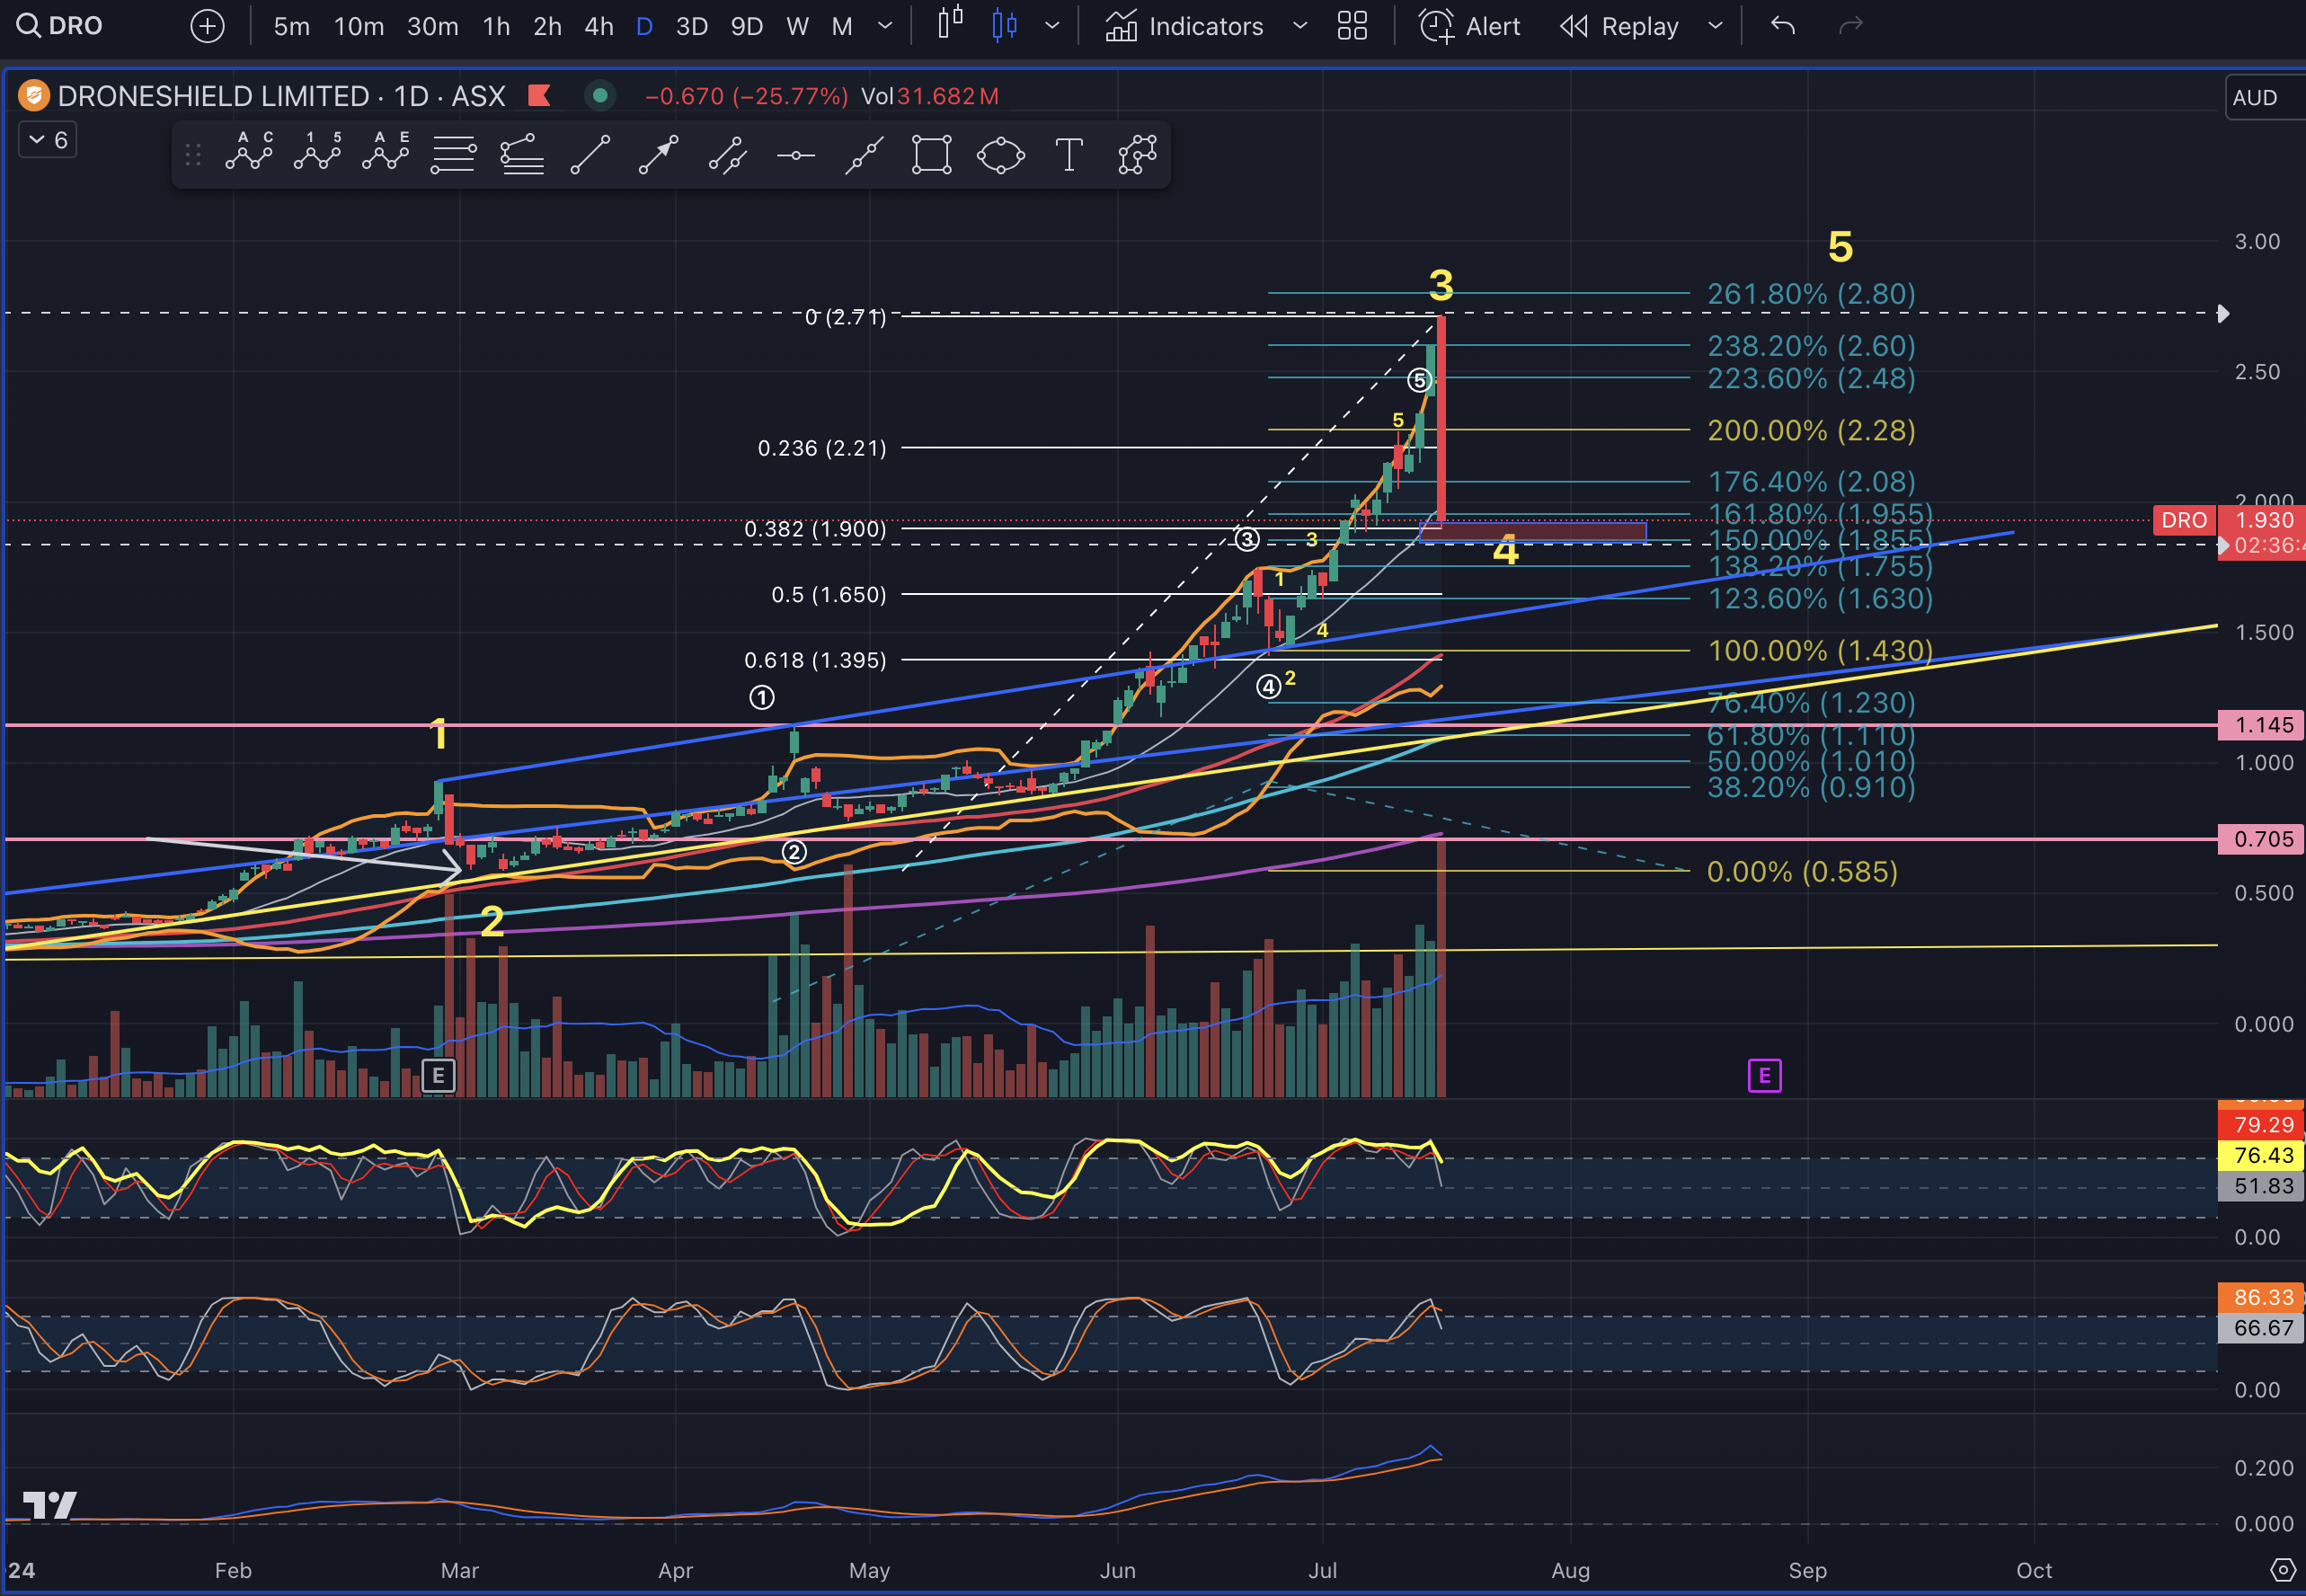
Task: Click the DRONESHIELD LIMITED symbol title
Action: pos(281,96)
